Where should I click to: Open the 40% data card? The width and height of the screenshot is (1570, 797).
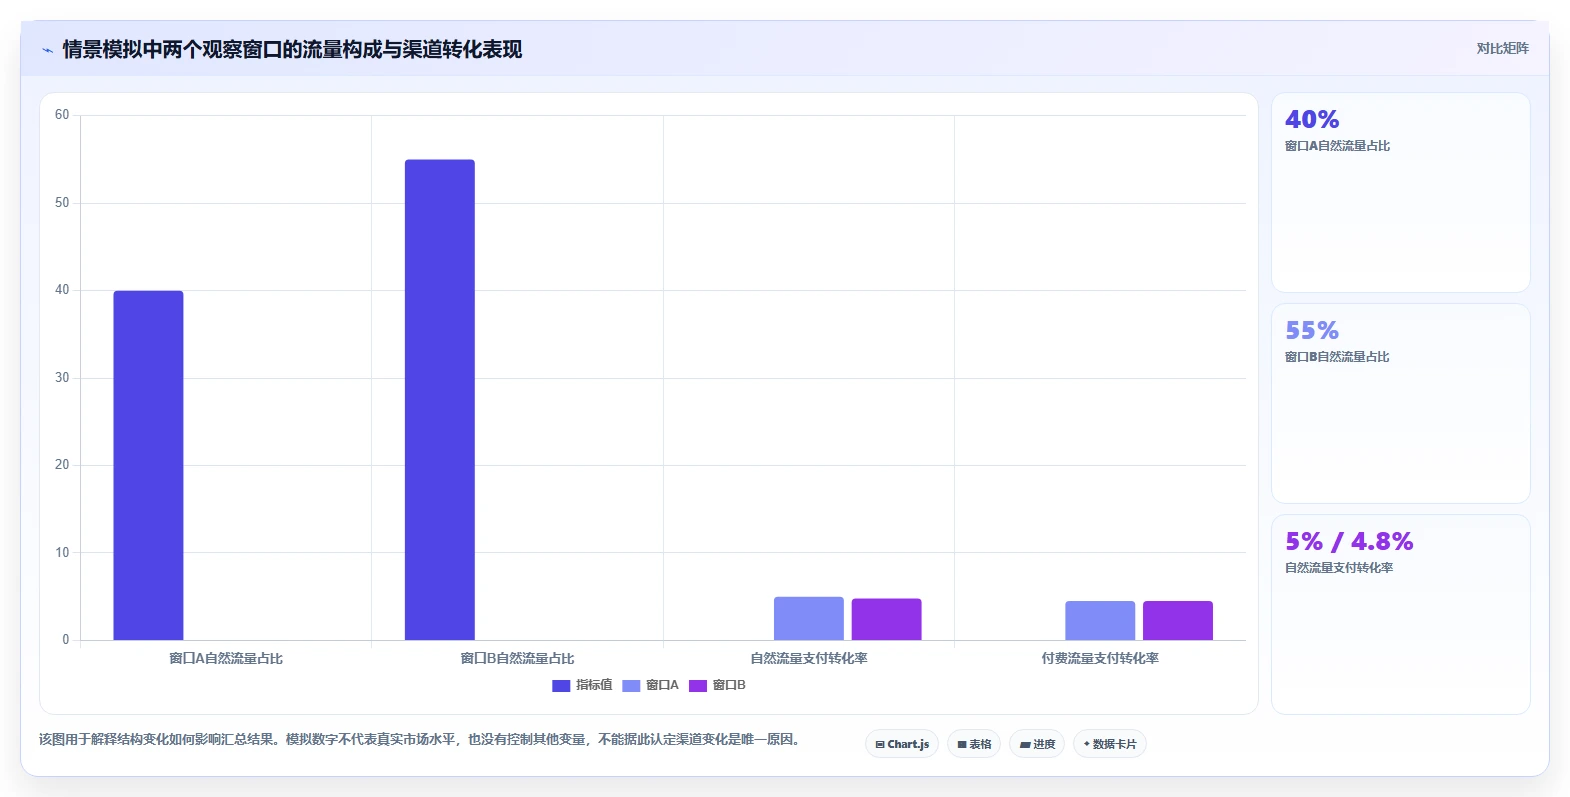1401,193
